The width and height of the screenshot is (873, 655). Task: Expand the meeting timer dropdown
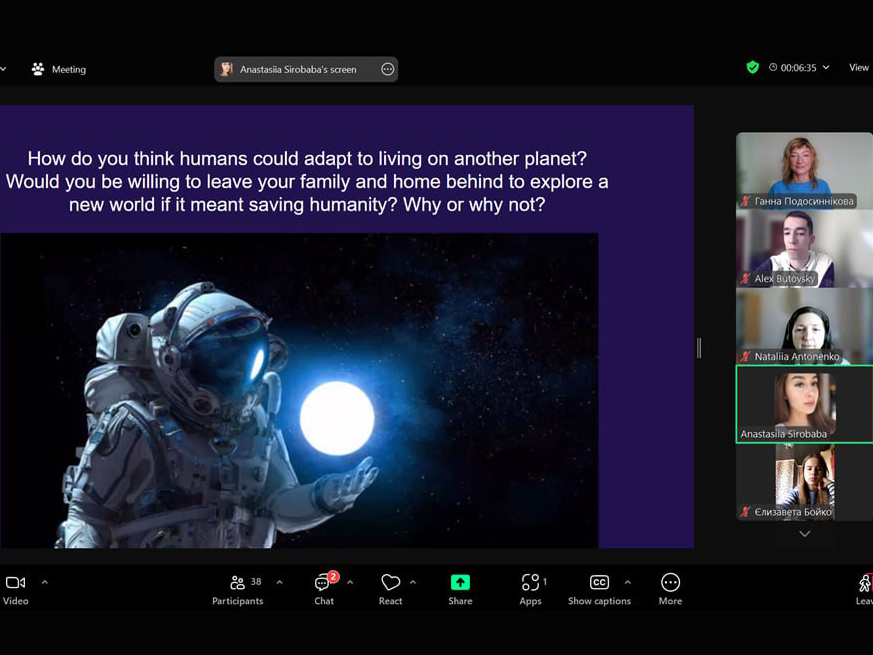click(826, 68)
